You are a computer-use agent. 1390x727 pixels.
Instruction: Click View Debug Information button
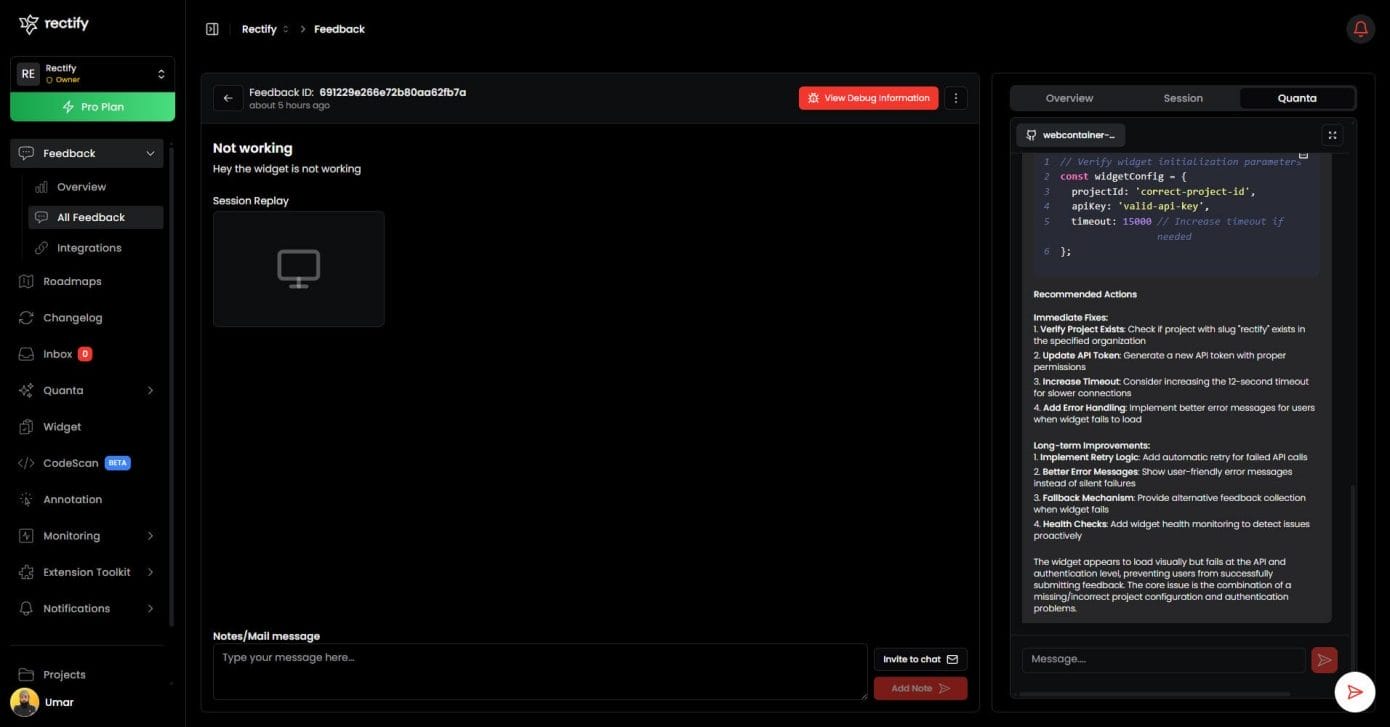click(x=868, y=98)
